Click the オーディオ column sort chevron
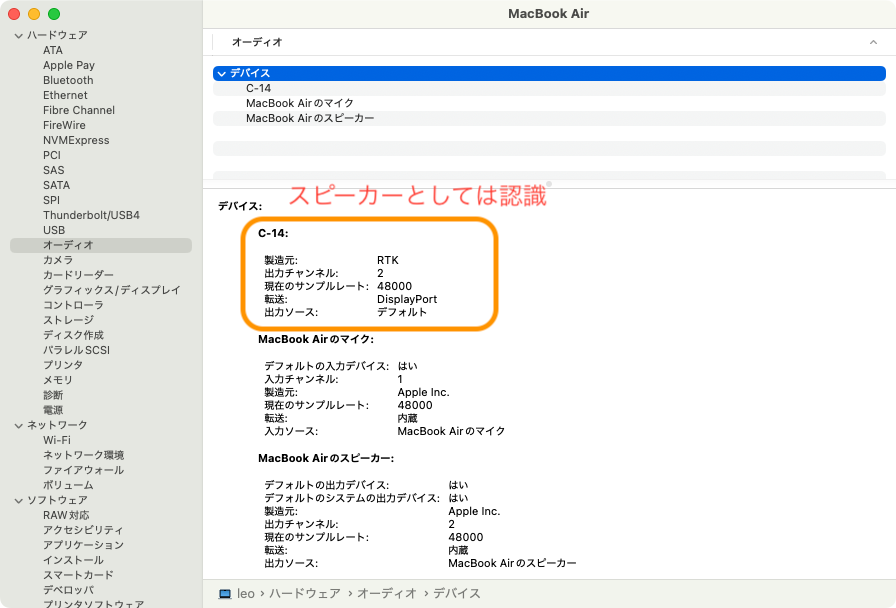 pos(872,42)
